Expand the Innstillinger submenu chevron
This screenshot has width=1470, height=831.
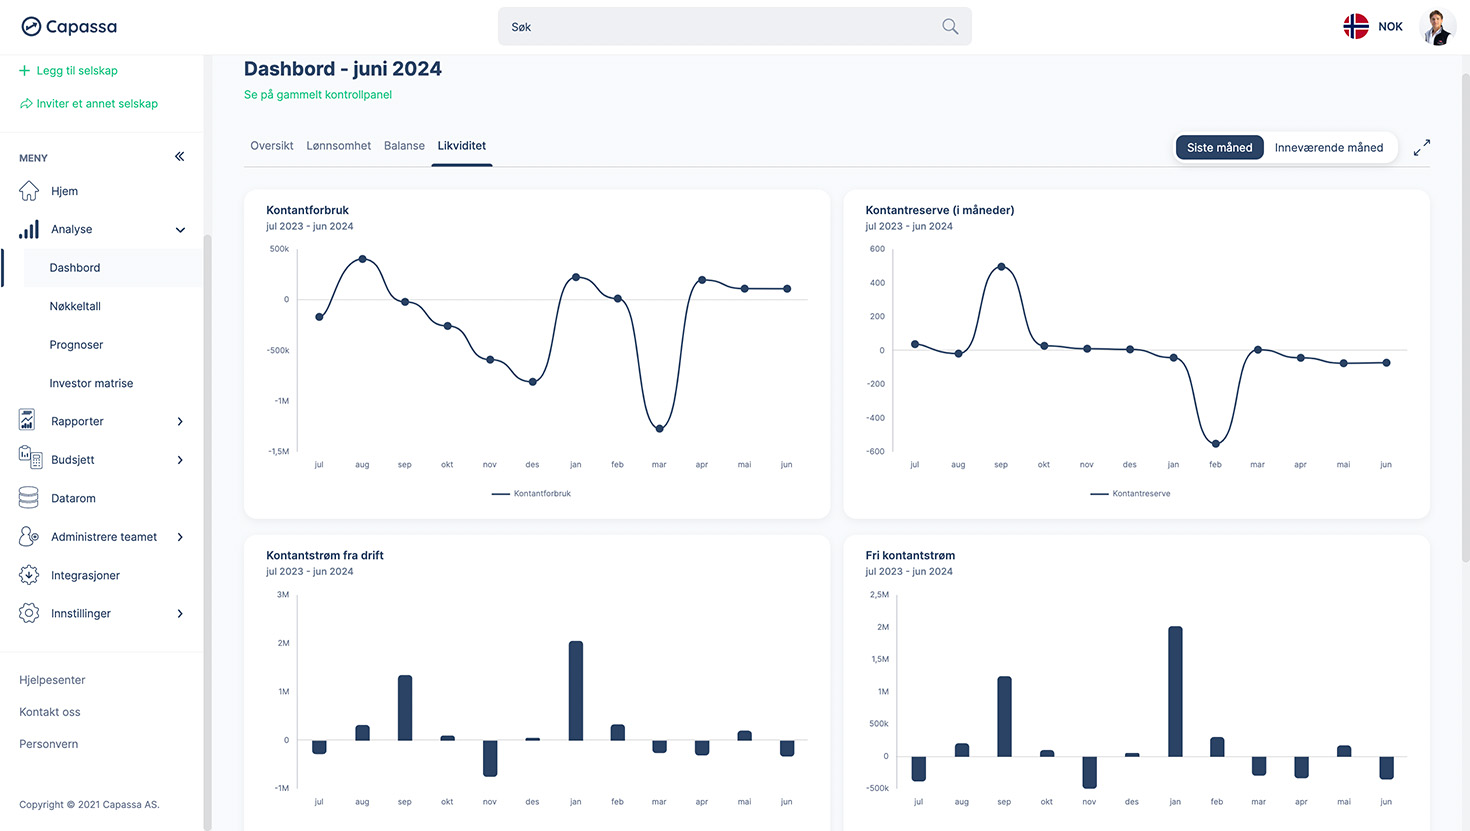180,614
